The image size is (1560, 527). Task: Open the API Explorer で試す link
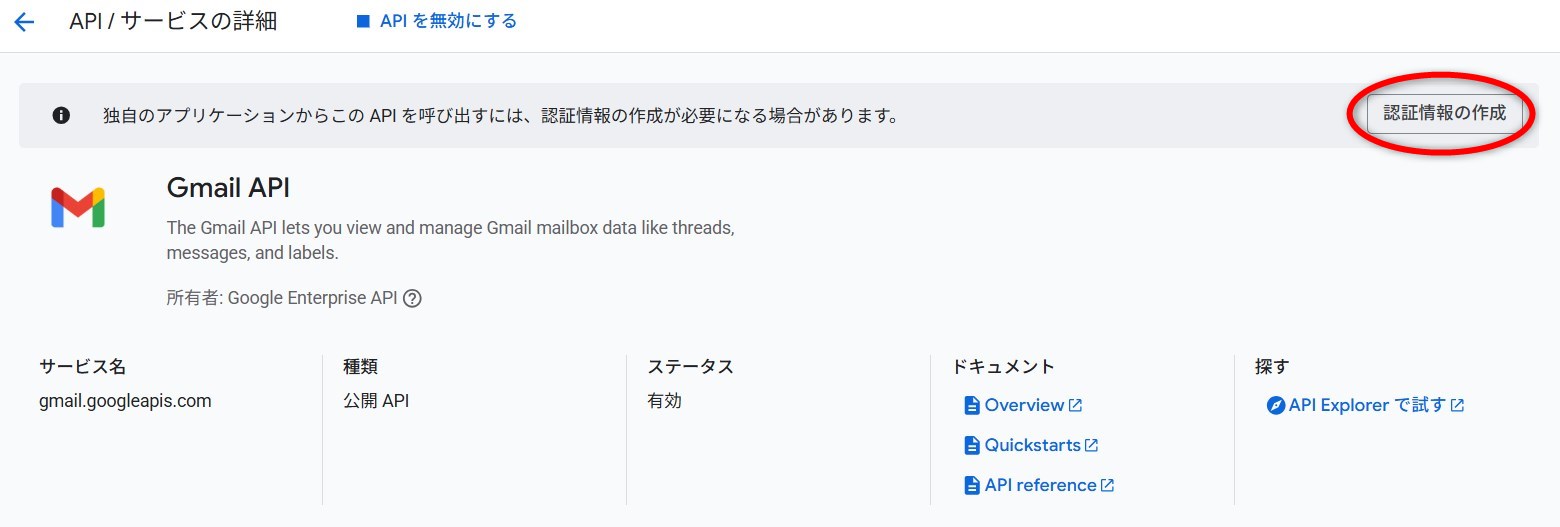[1367, 405]
